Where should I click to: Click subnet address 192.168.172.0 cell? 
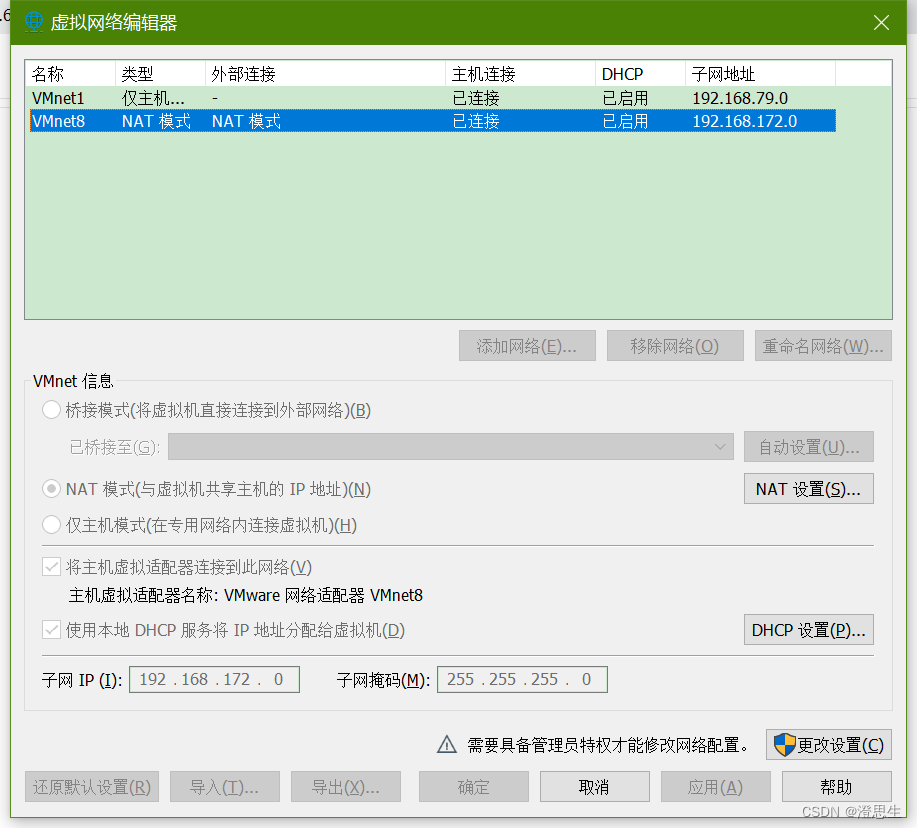coord(744,121)
